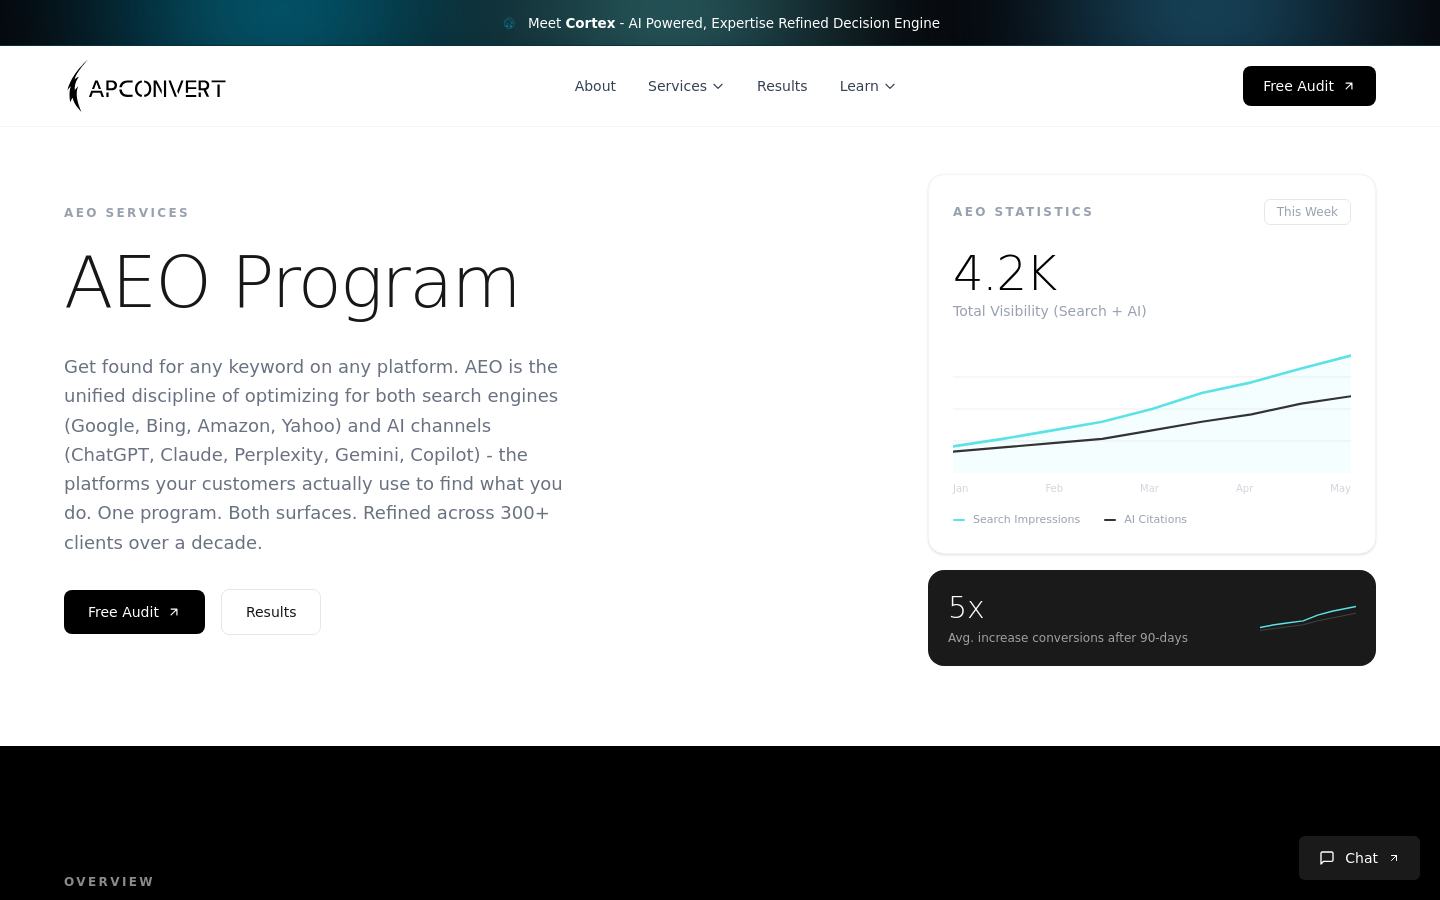Click the Apr axis label
Screen dimensions: 1440x900
(1244, 488)
